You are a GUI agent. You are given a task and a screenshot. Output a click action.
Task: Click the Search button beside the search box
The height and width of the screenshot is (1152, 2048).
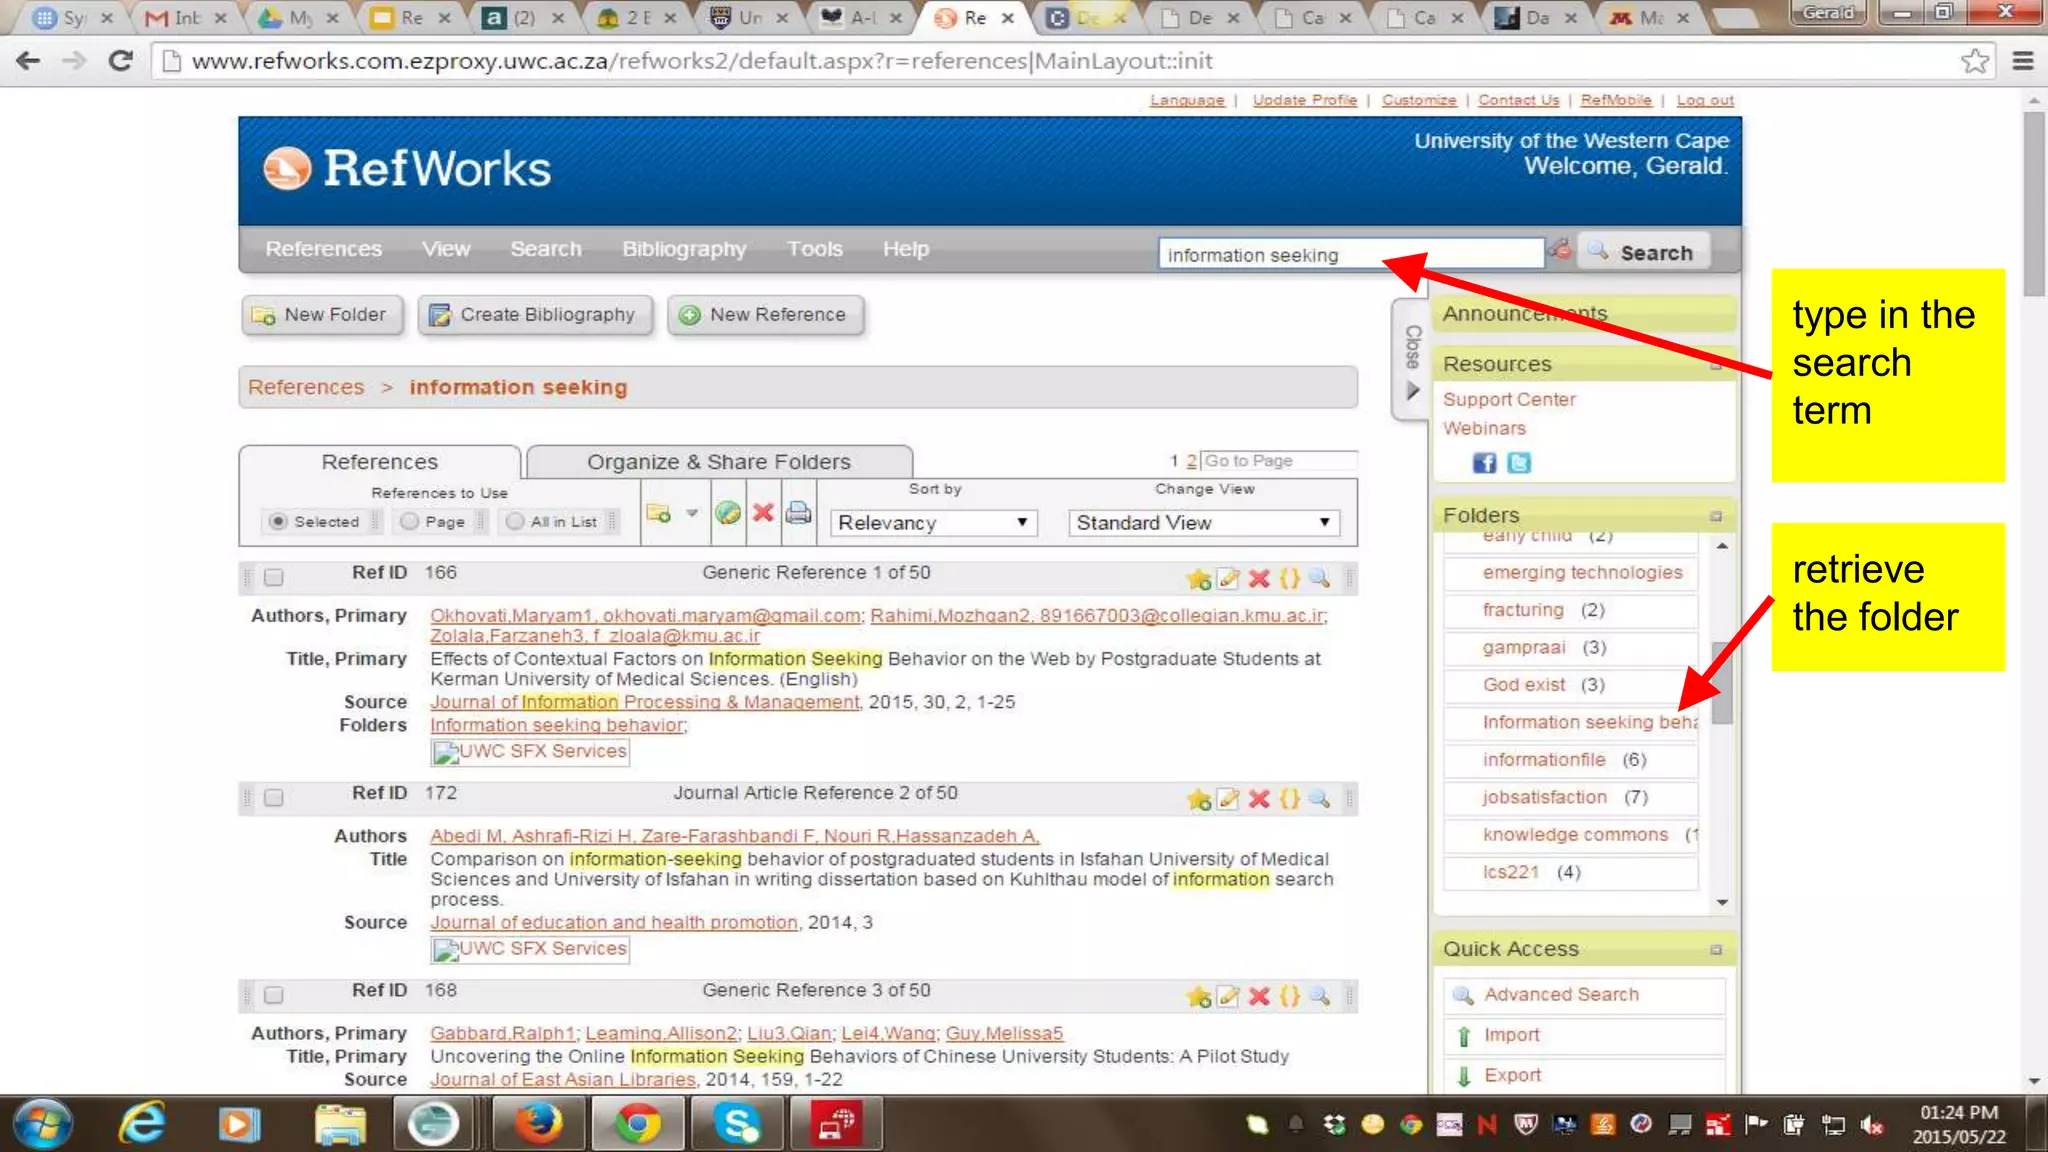[1643, 252]
